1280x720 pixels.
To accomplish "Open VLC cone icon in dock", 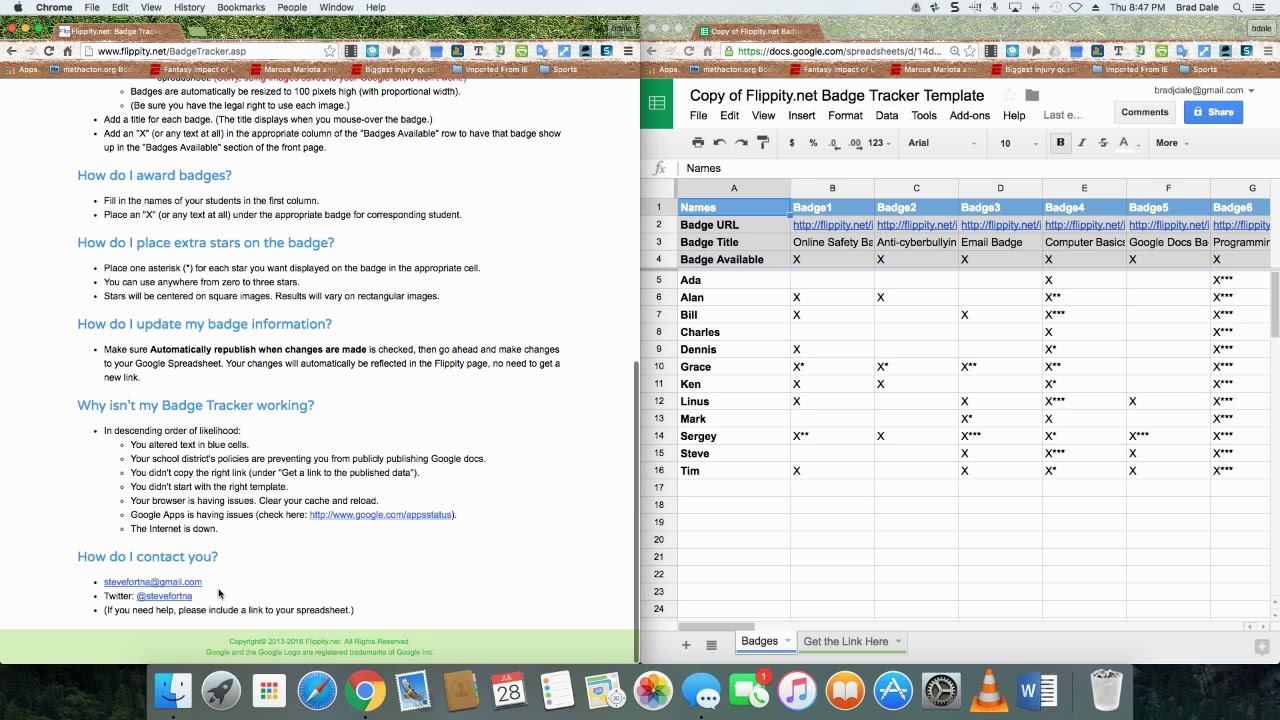I will [x=989, y=691].
